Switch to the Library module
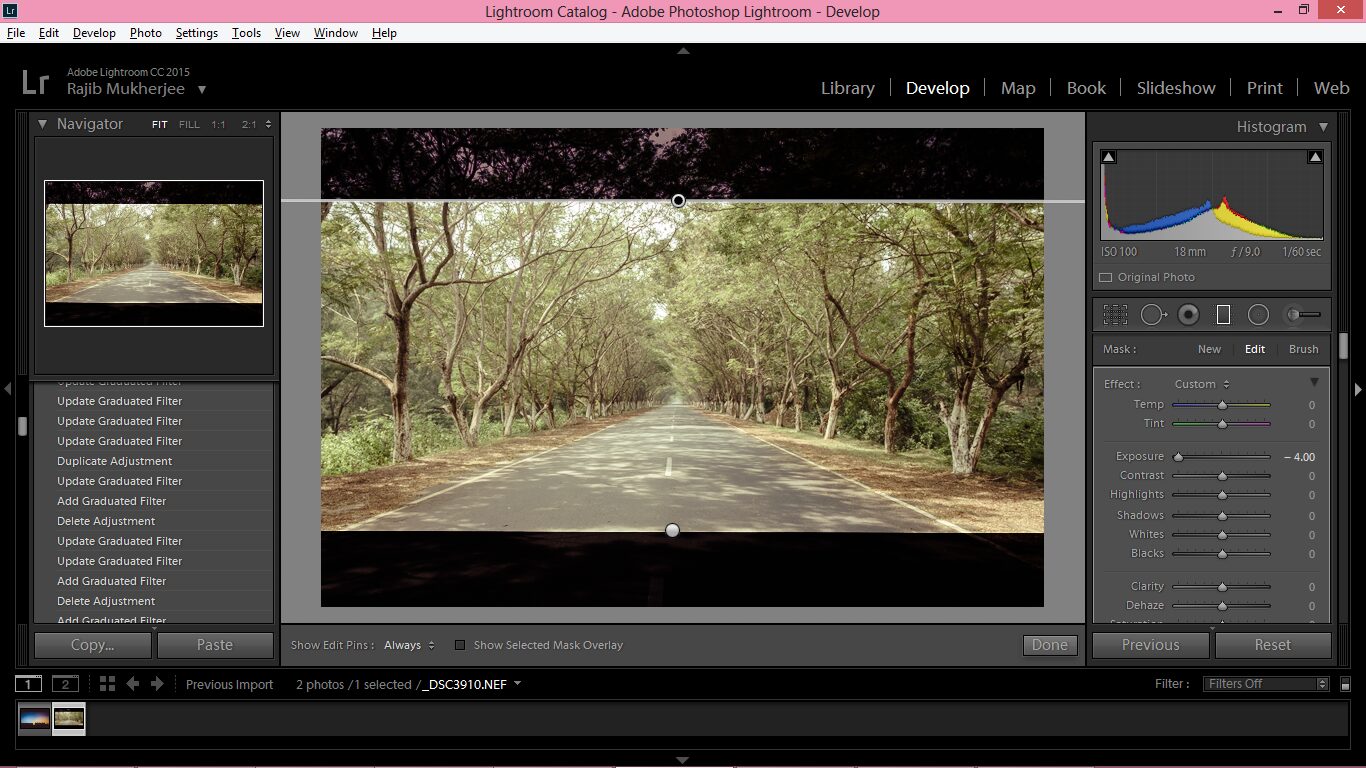This screenshot has height=768, width=1366. (x=847, y=88)
